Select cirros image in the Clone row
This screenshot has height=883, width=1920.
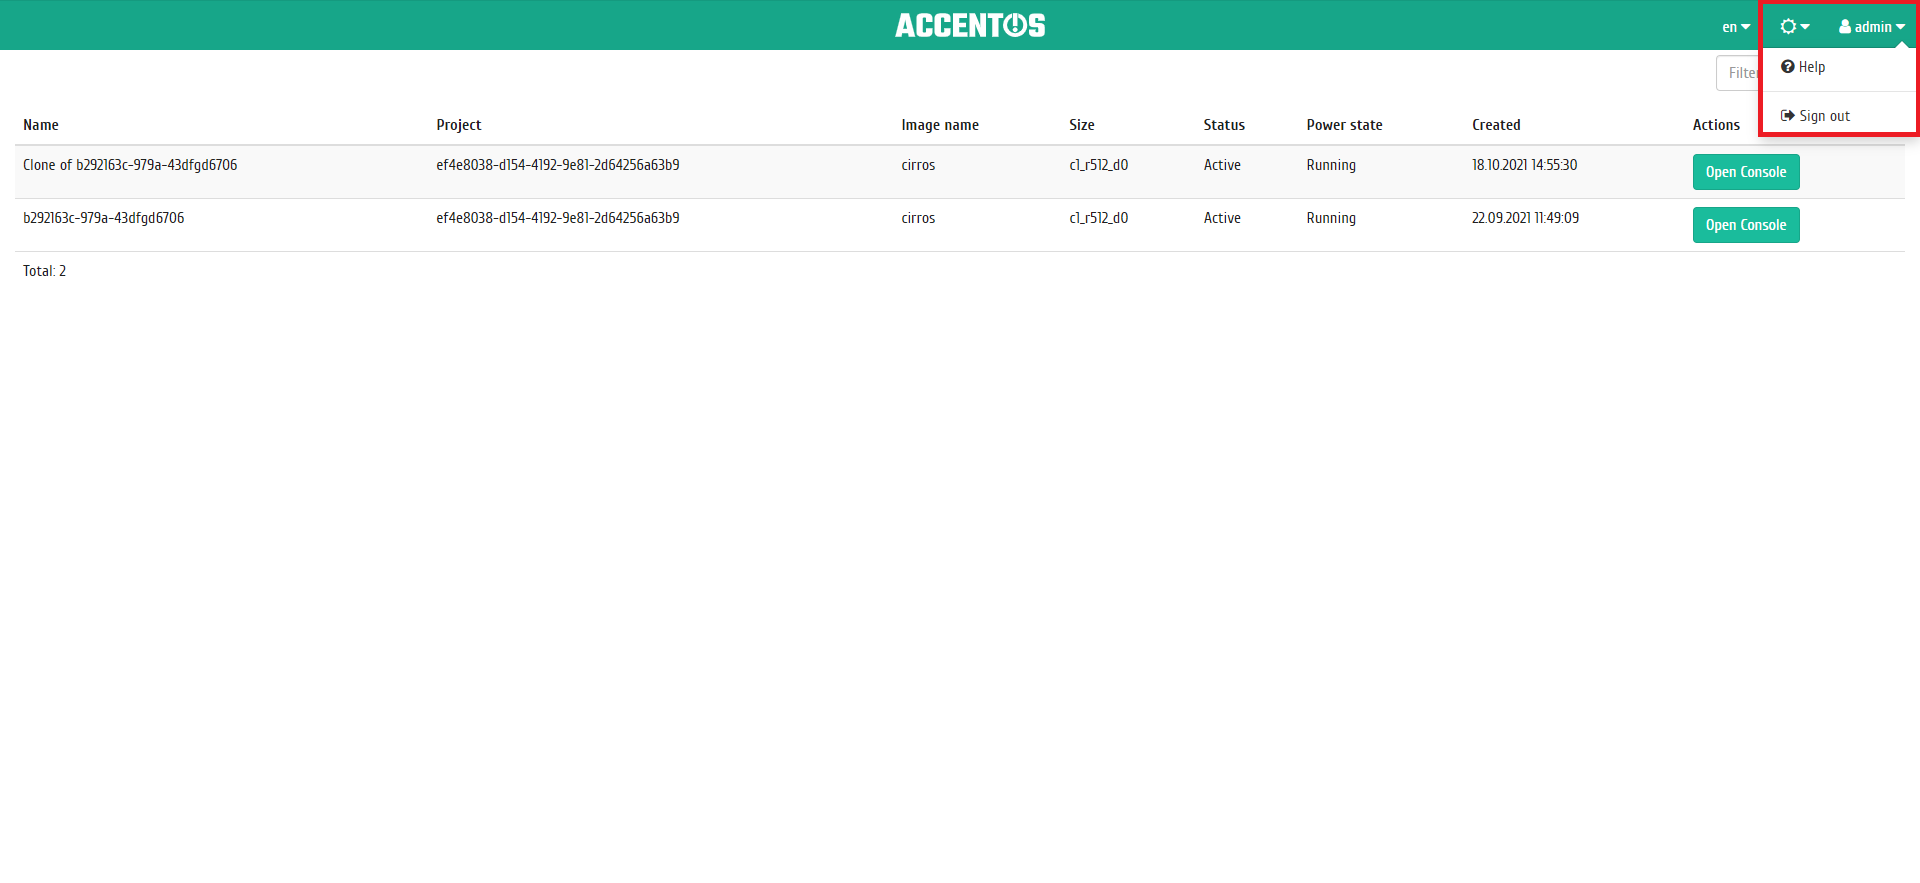pos(918,165)
